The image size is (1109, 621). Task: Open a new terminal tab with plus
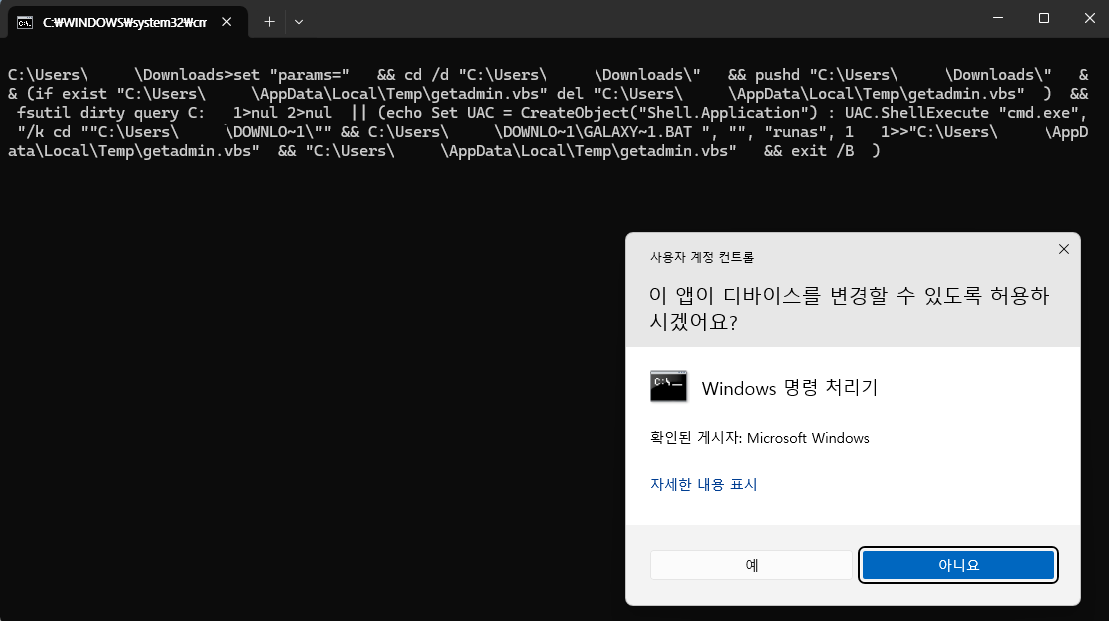point(269,22)
